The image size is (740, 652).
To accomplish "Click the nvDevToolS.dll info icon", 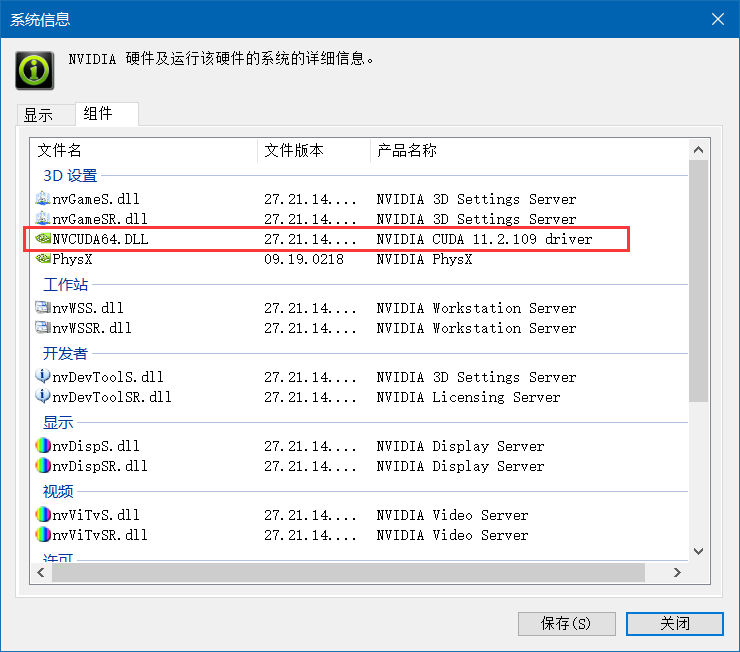I will tap(43, 376).
